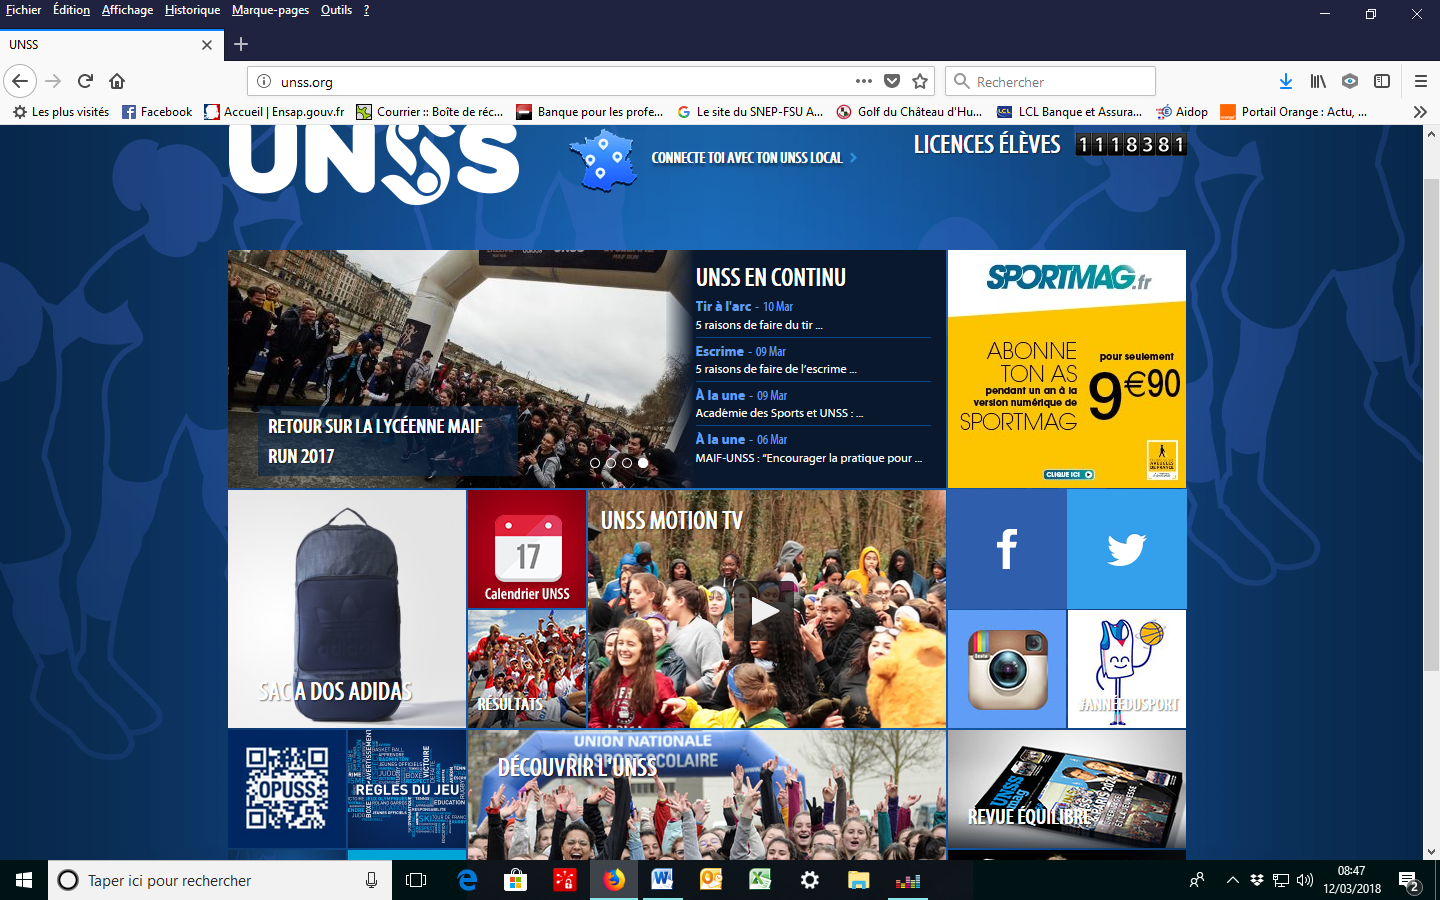Viewport: 1440px width, 900px height.
Task: Select the first slideshow dot
Action: (x=595, y=463)
